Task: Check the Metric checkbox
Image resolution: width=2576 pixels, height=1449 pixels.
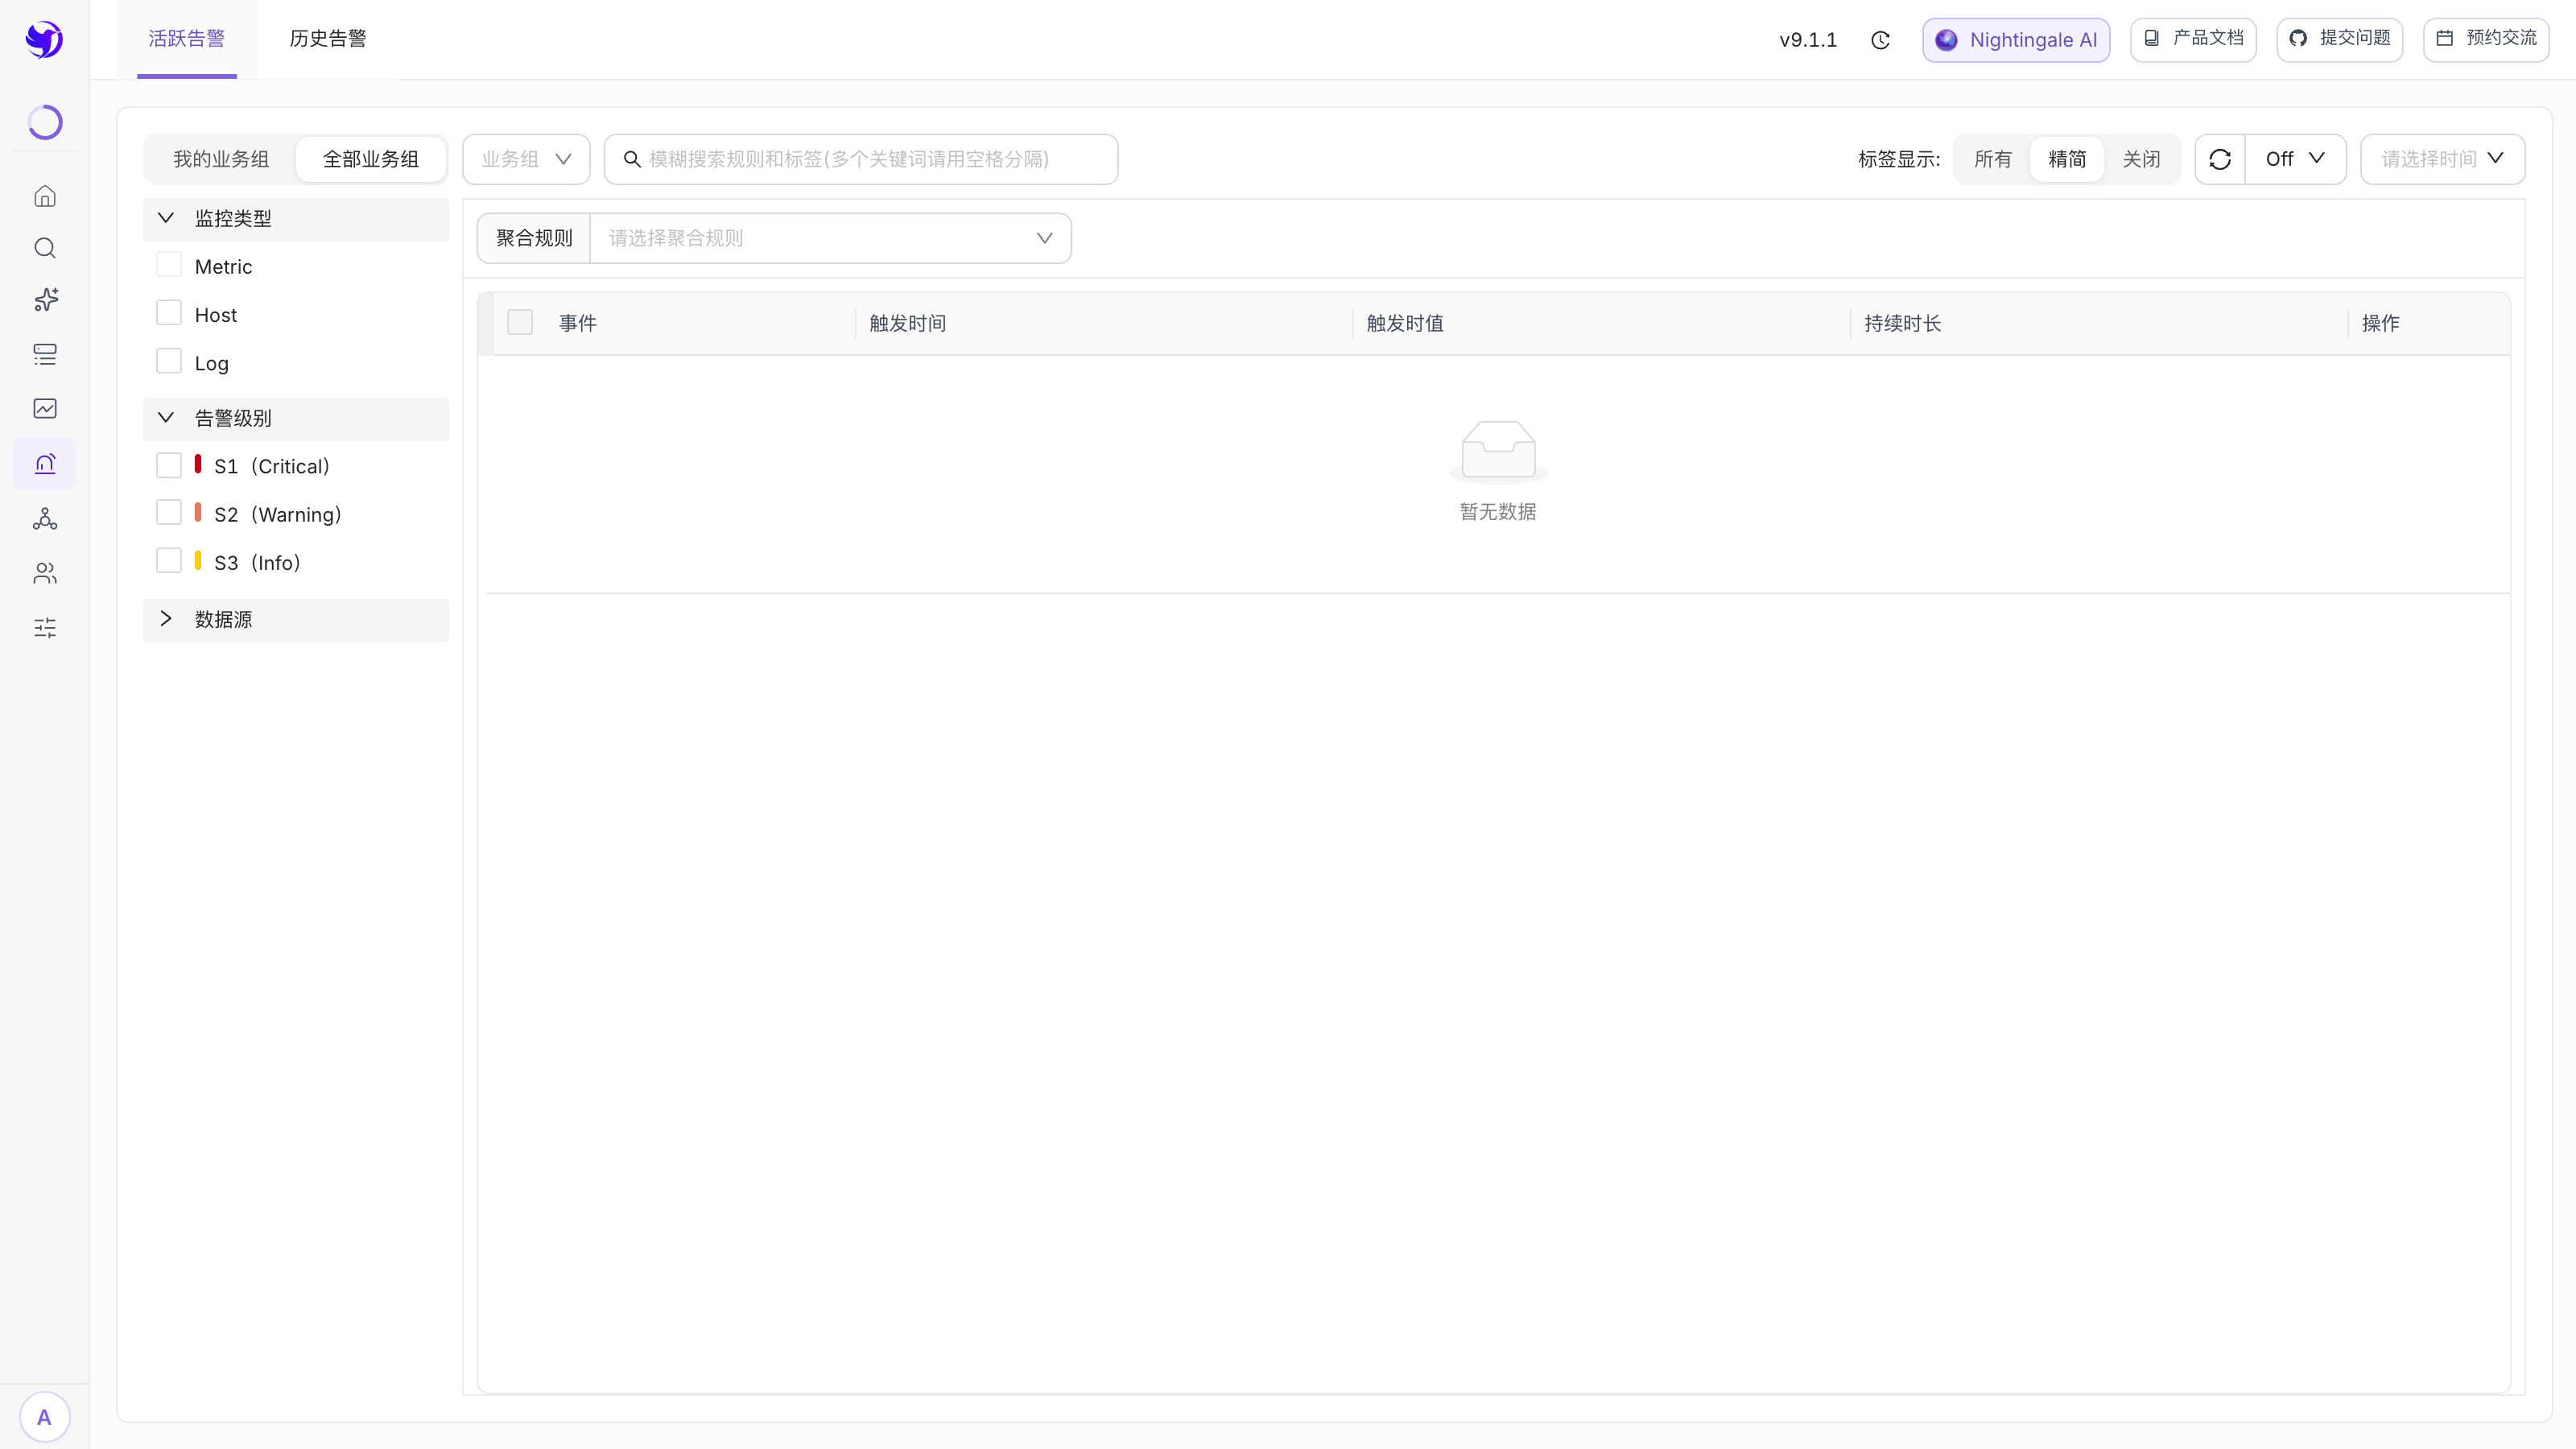Action: 169,265
